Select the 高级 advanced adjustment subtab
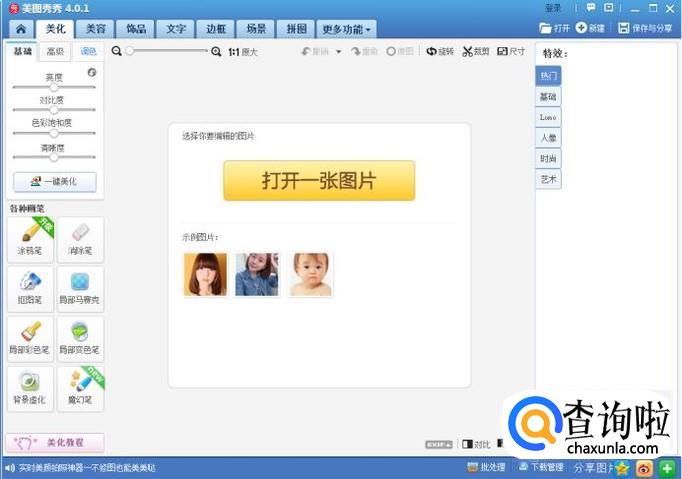The image size is (682, 479). [x=55, y=51]
